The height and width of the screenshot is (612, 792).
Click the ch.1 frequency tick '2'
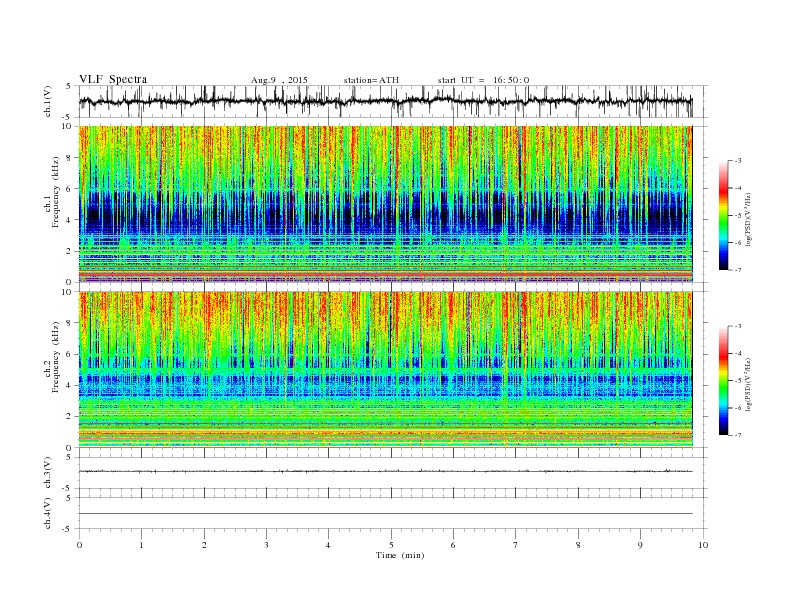pyautogui.click(x=69, y=251)
